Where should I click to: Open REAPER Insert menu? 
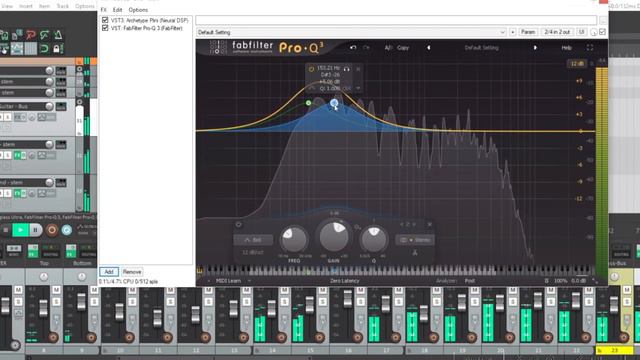(25, 6)
